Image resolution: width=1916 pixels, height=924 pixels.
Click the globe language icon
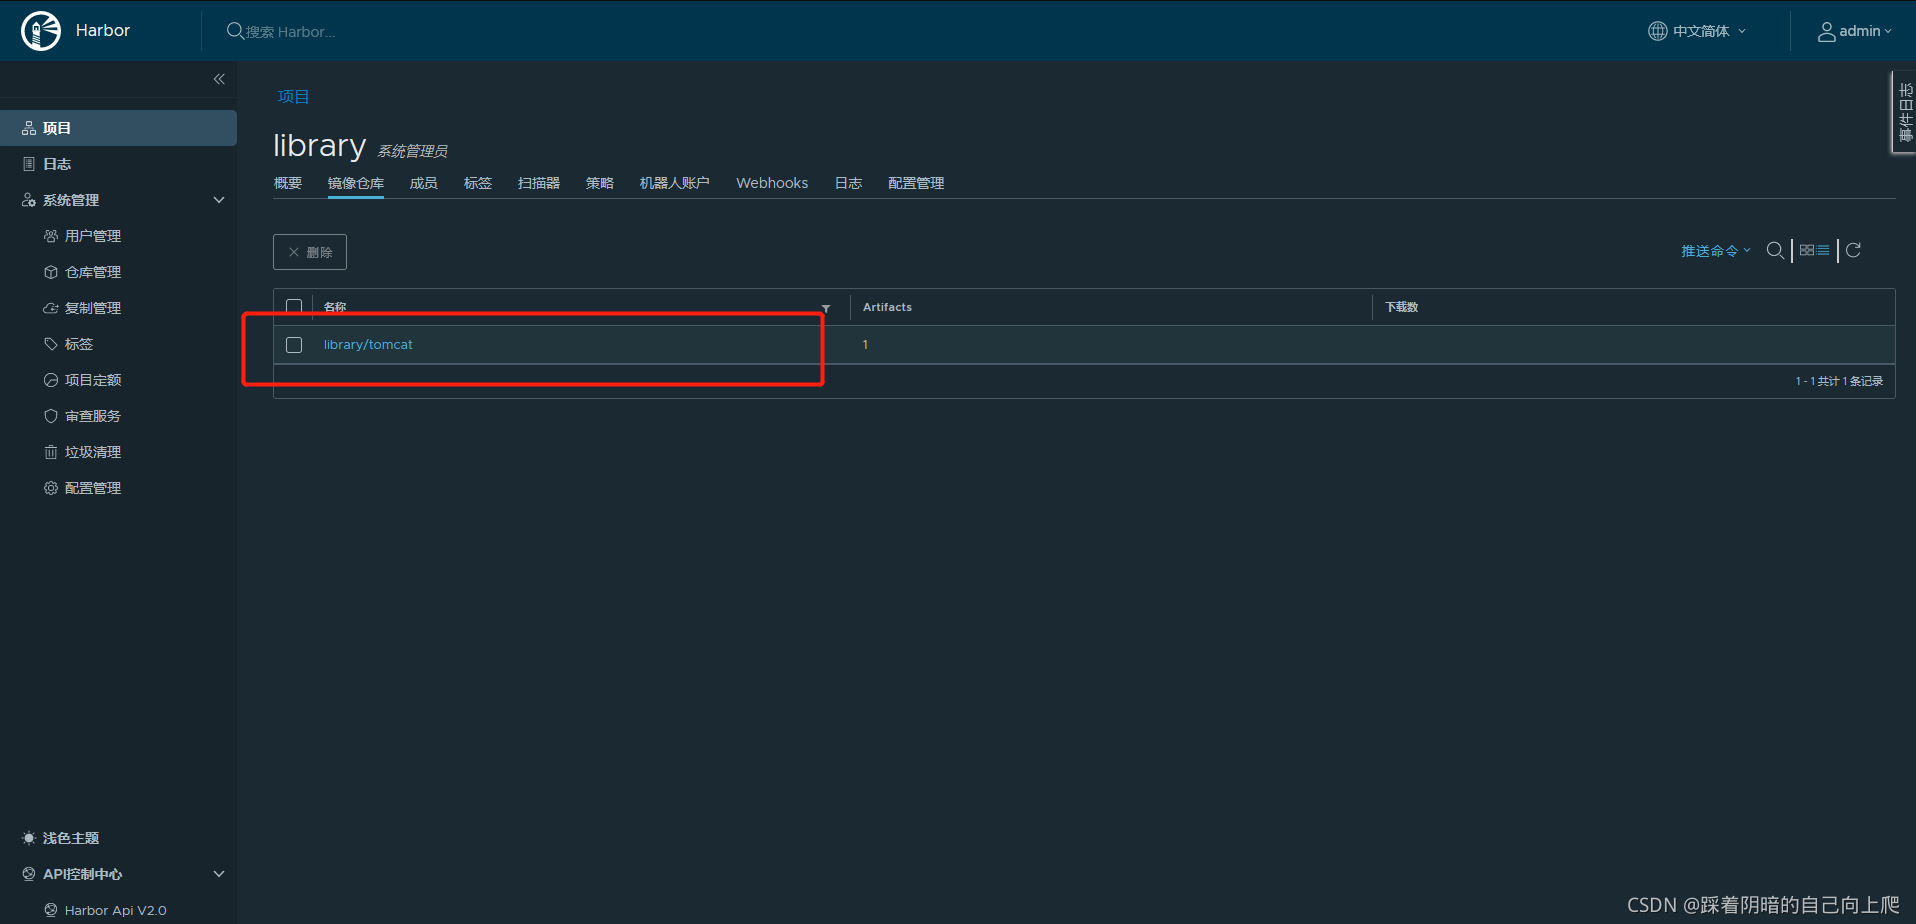pos(1658,31)
